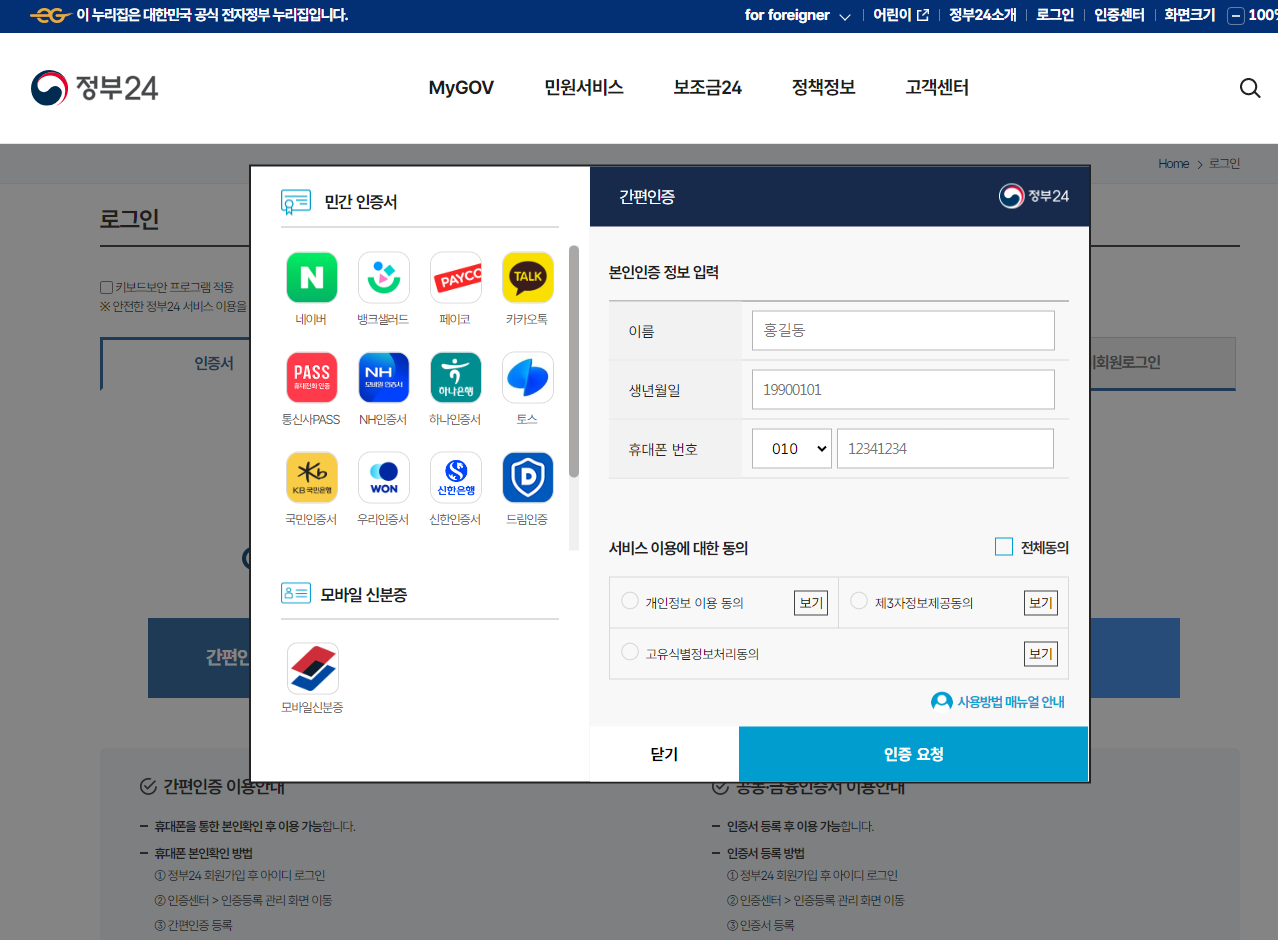Check 키보드보안 프로그램 적용
The width and height of the screenshot is (1278, 940).
(x=105, y=287)
